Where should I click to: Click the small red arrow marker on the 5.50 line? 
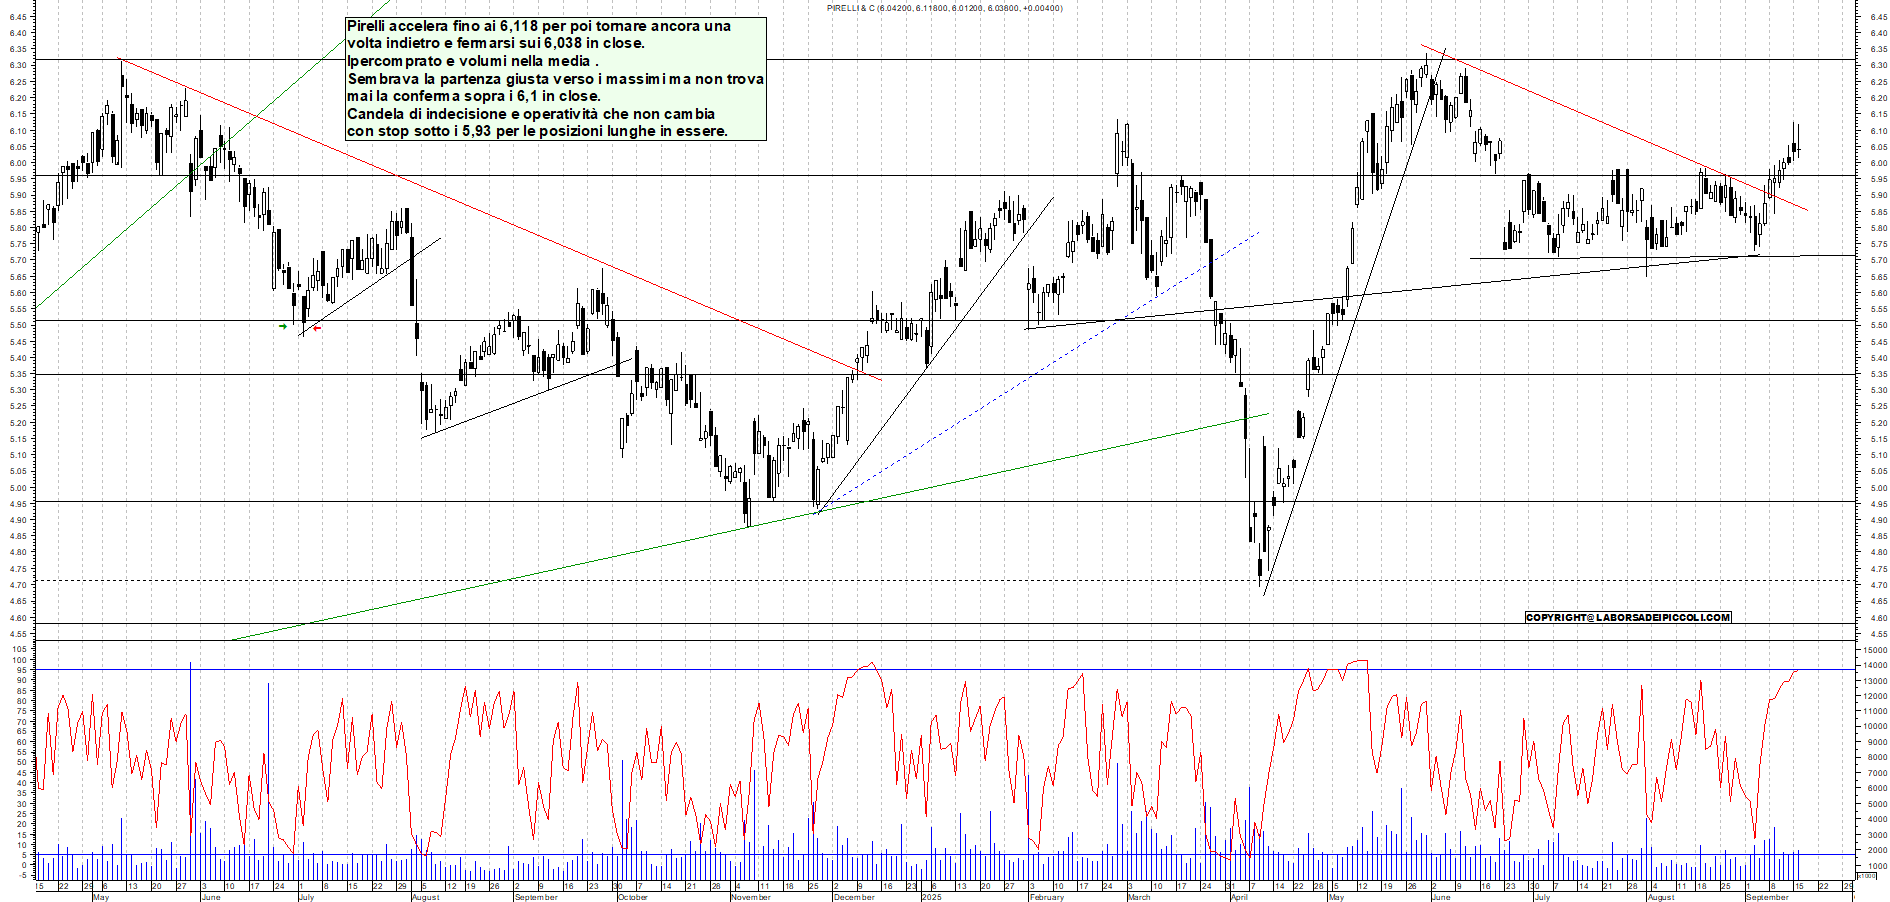[317, 328]
